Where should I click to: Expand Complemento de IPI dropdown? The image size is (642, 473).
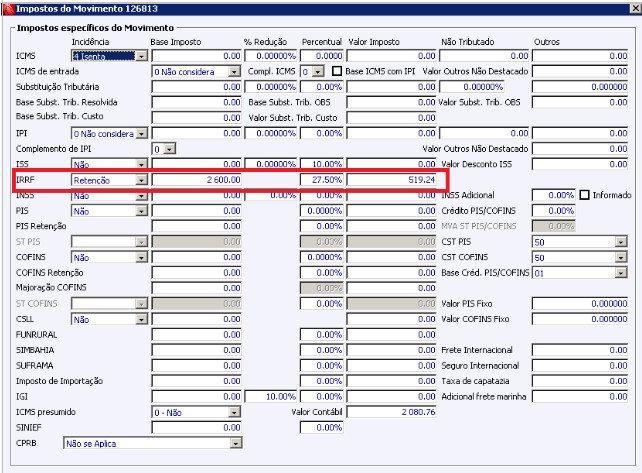pyautogui.click(x=170, y=149)
